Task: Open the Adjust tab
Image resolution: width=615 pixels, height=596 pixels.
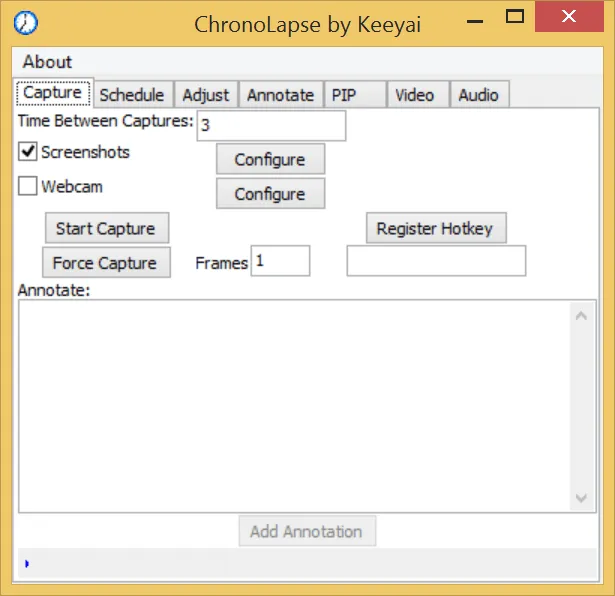Action: tap(205, 95)
